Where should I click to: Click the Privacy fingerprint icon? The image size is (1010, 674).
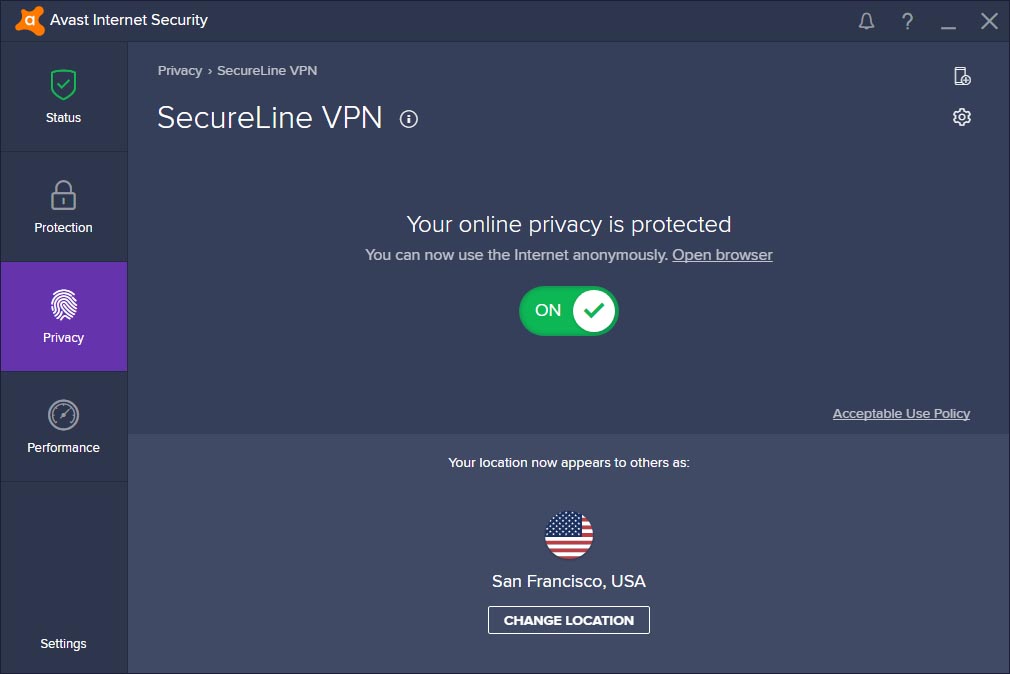pos(64,305)
